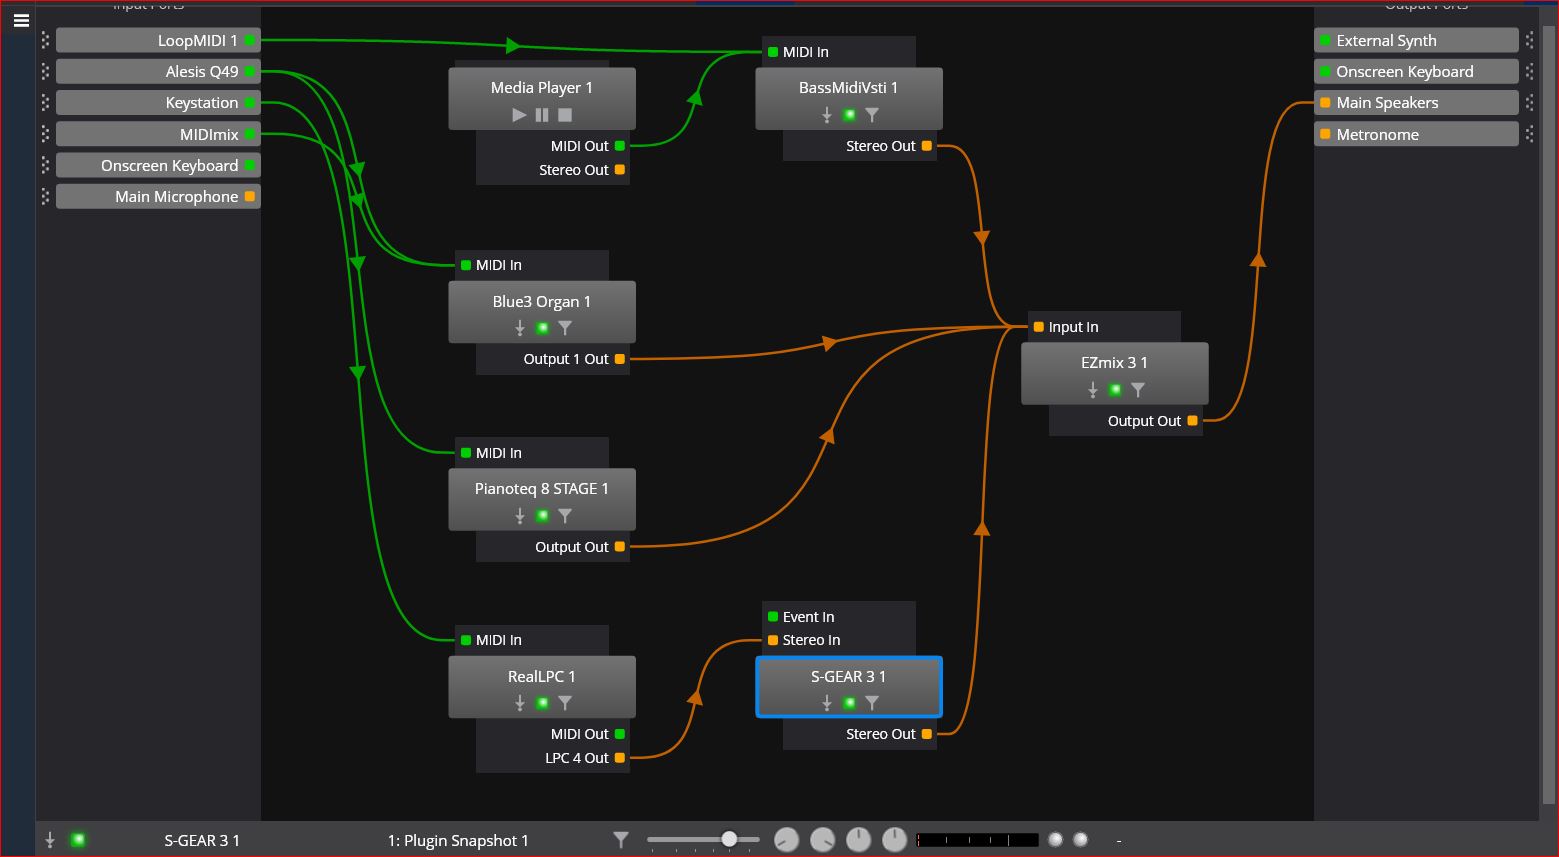Open Plugin Snapshot 1 selector in bottom bar
The width and height of the screenshot is (1559, 857).
click(458, 840)
